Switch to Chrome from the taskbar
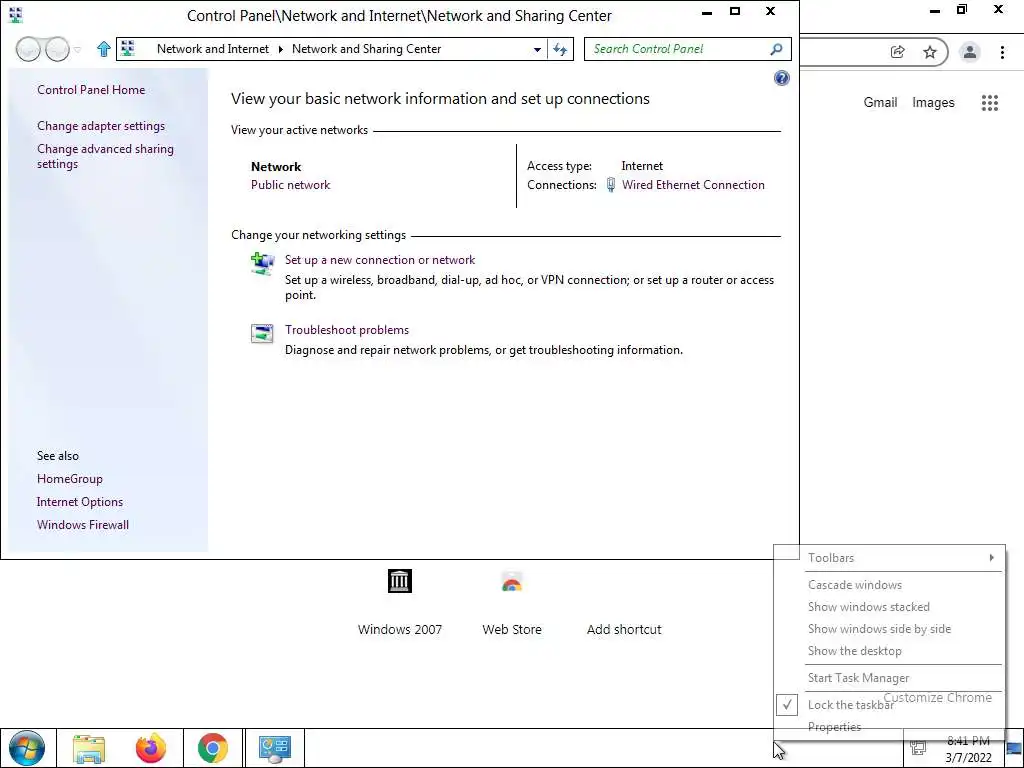 (213, 748)
